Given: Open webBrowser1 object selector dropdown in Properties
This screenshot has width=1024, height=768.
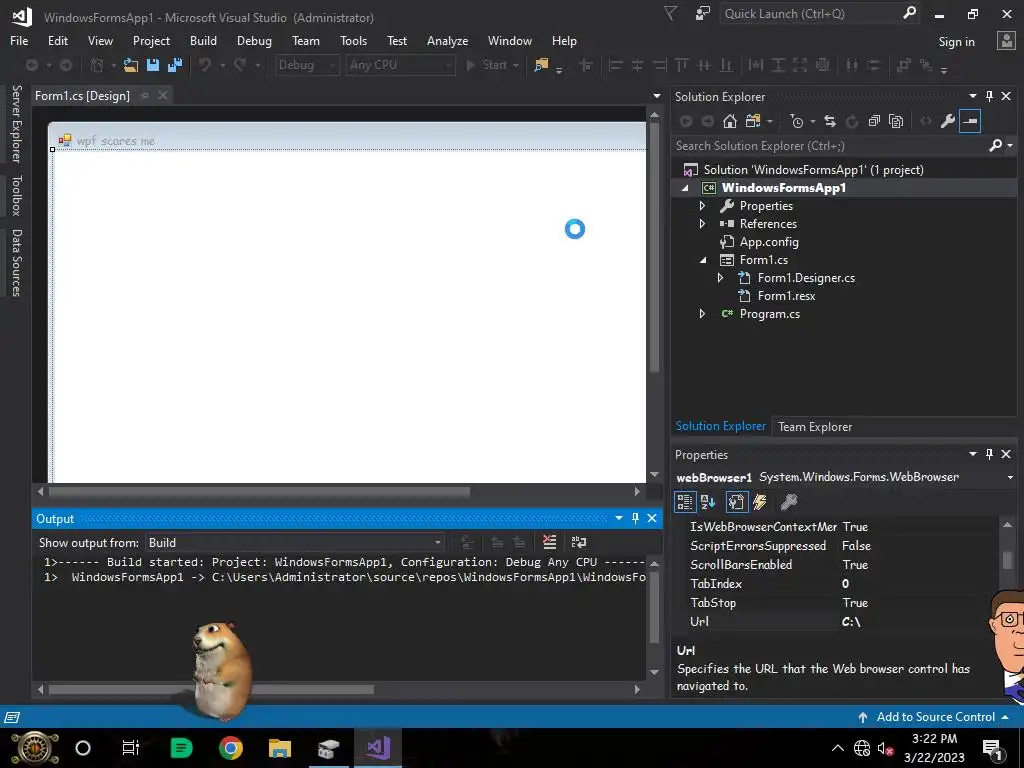Looking at the screenshot, I should [1010, 477].
